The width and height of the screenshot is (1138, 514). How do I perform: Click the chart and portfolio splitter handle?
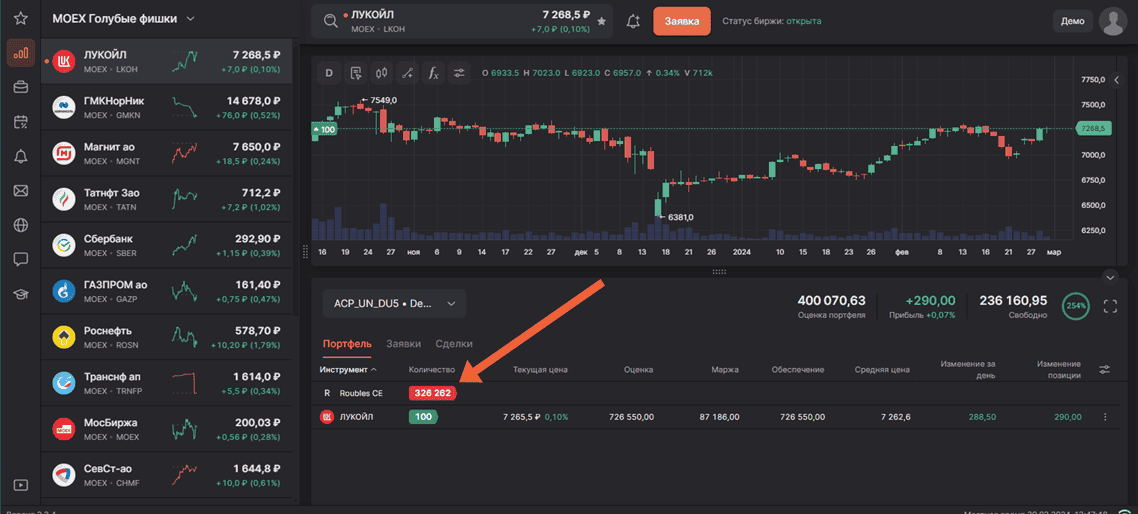(x=719, y=272)
